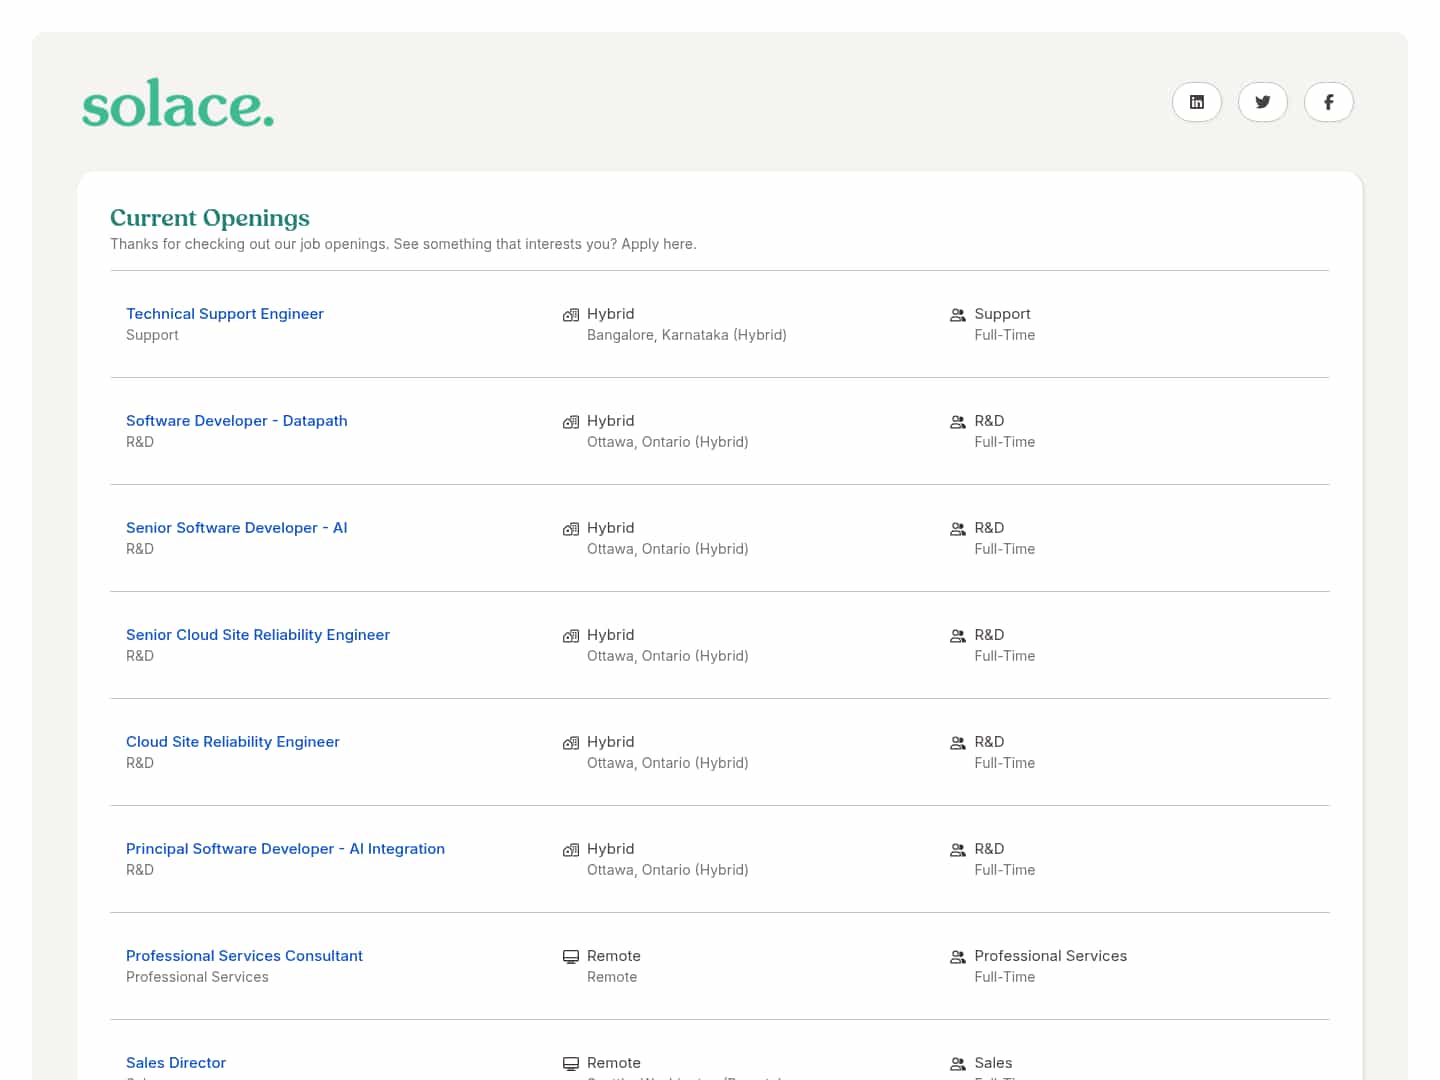1440x1080 pixels.
Task: Click 'Bangalore, Karnataka (Hybrid)' location text
Action: coord(687,335)
